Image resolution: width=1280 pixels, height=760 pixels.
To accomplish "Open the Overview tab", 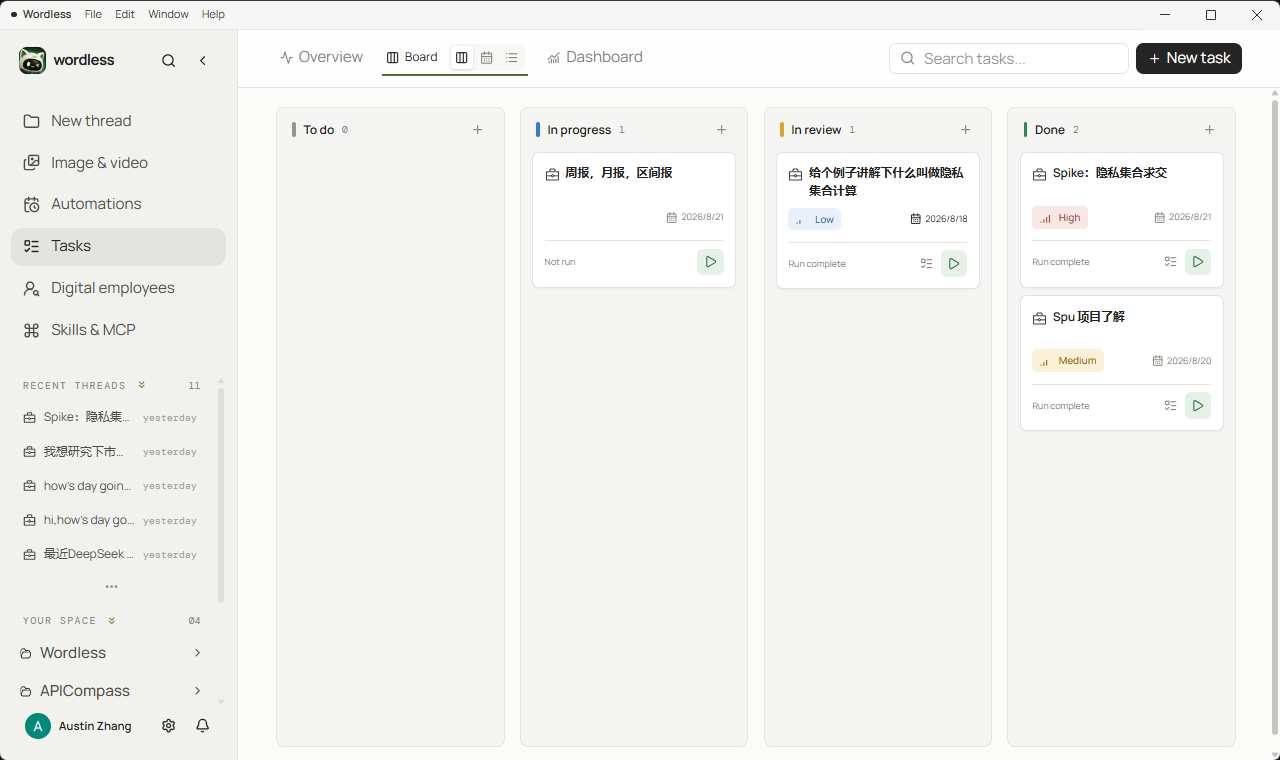I will tap(321, 58).
